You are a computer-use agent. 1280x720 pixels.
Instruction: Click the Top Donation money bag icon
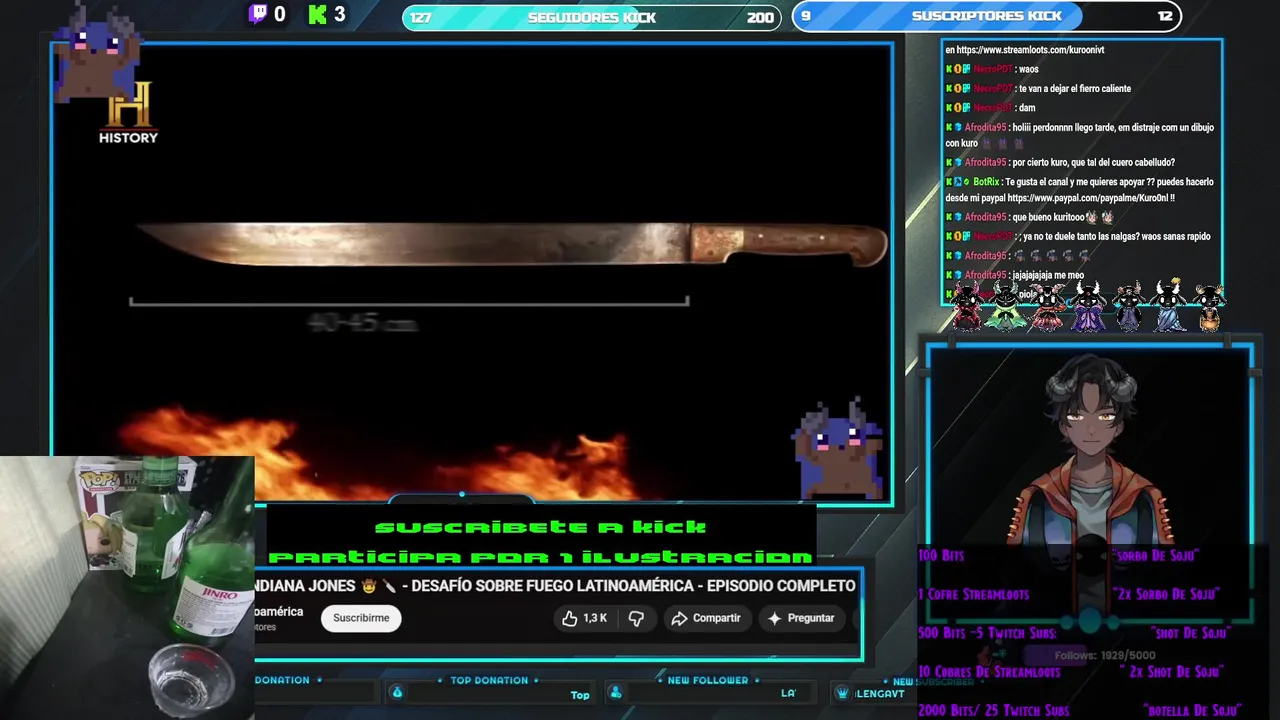397,693
